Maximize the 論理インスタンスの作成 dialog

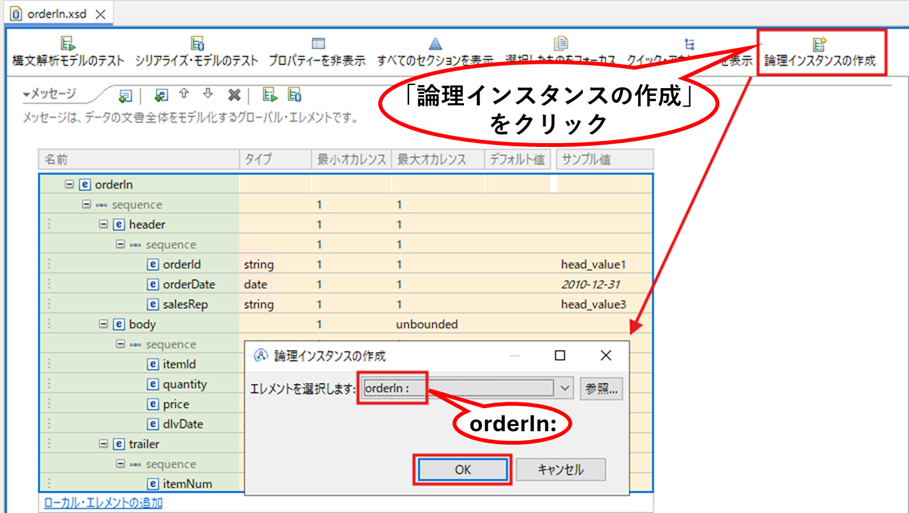560,355
